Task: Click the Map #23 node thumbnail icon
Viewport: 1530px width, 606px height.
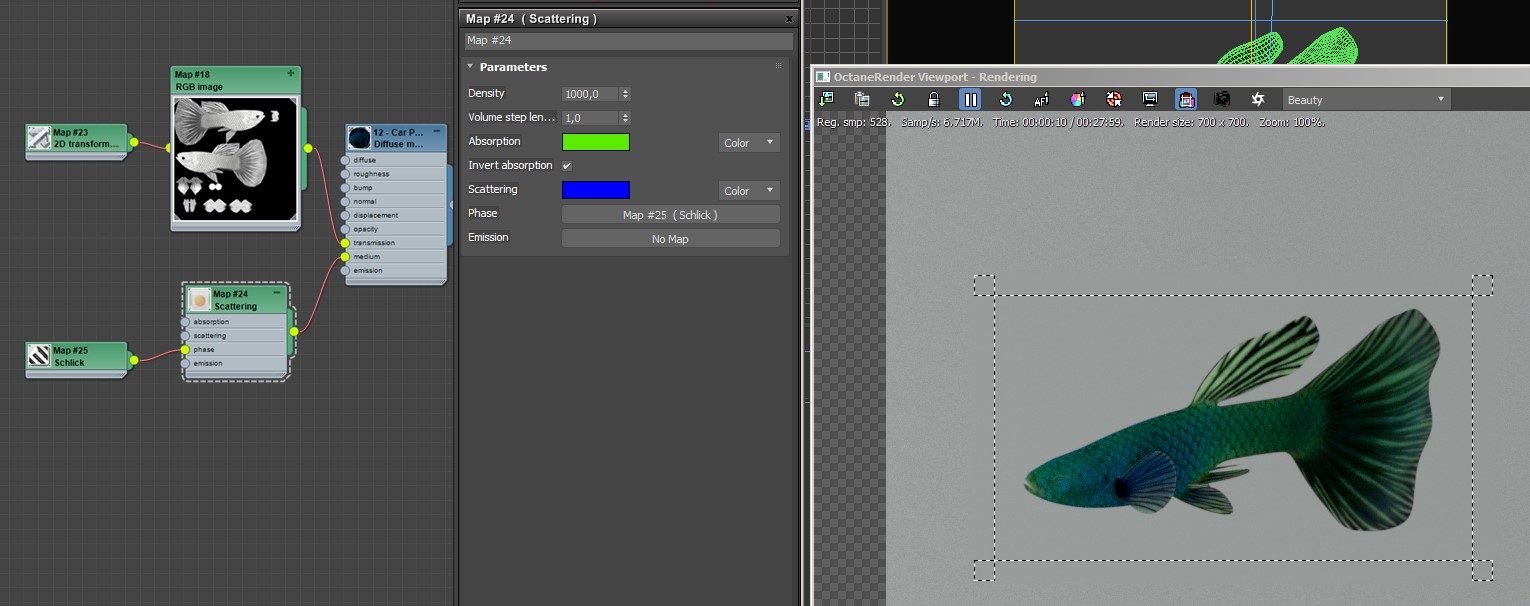Action: point(39,138)
